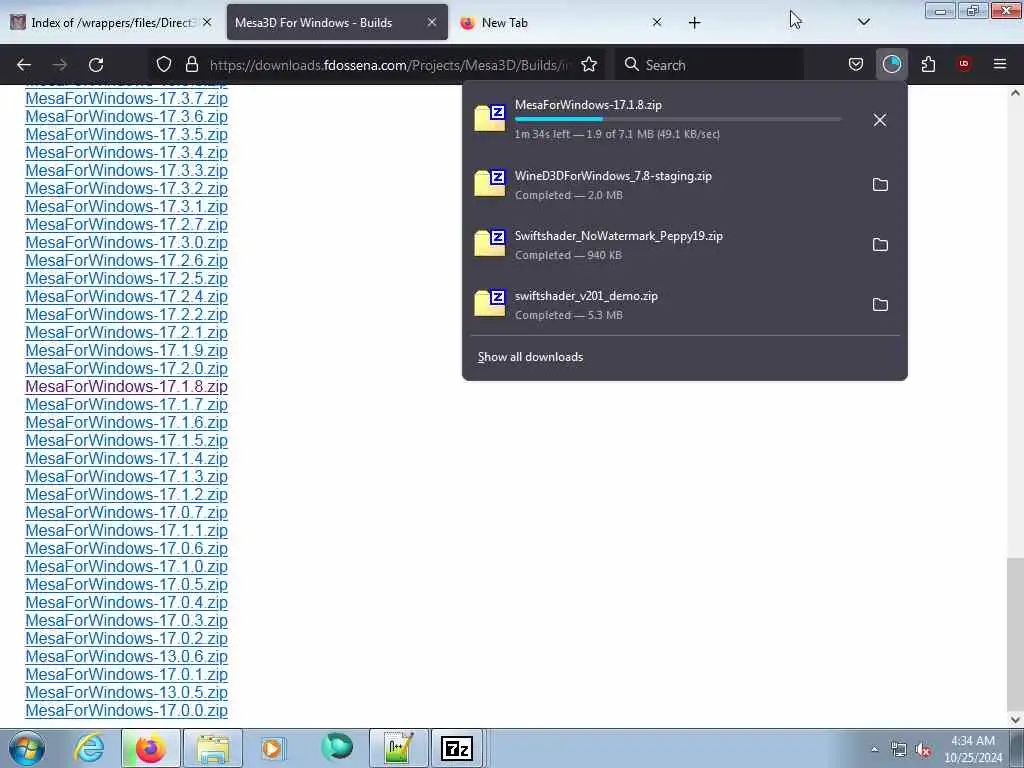Open Windows Explorer from taskbar
This screenshot has height=768, width=1024.
[213, 748]
